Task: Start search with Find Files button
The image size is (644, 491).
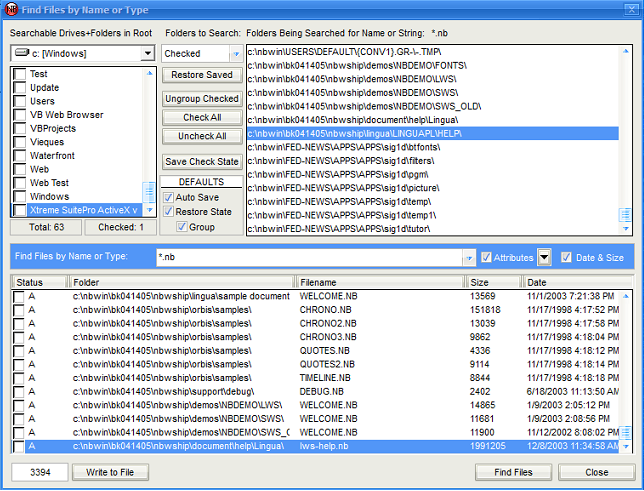Action: (512, 472)
